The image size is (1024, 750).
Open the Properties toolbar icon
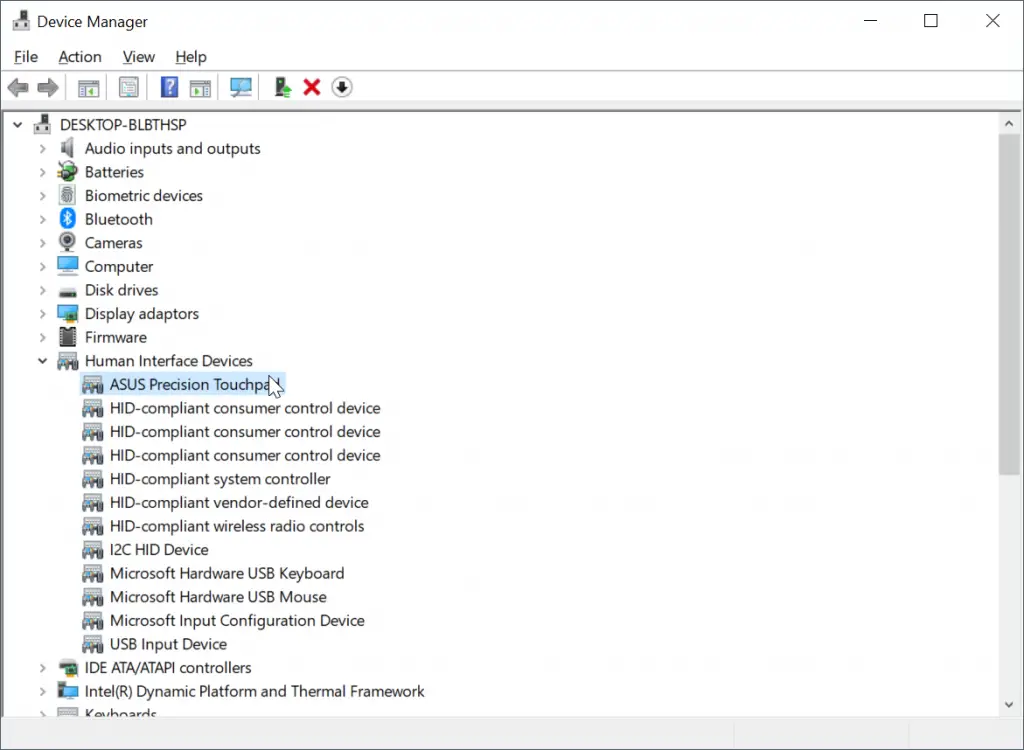click(129, 87)
